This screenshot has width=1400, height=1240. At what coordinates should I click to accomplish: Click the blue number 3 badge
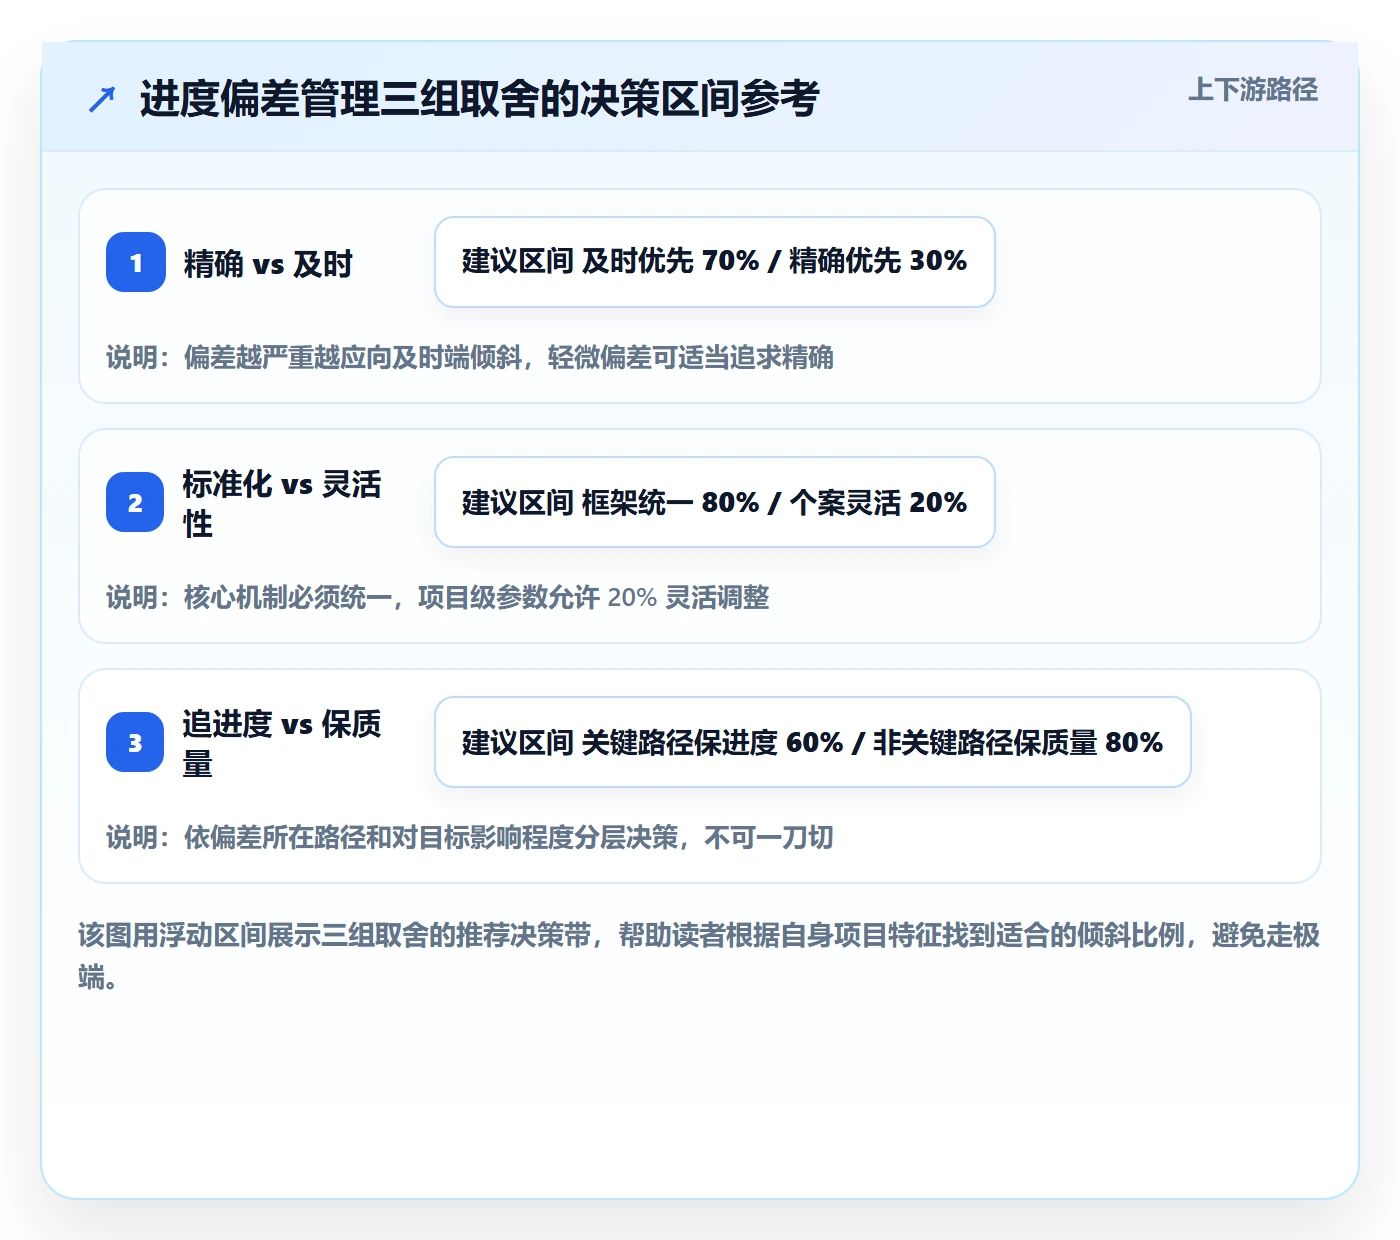click(x=135, y=742)
